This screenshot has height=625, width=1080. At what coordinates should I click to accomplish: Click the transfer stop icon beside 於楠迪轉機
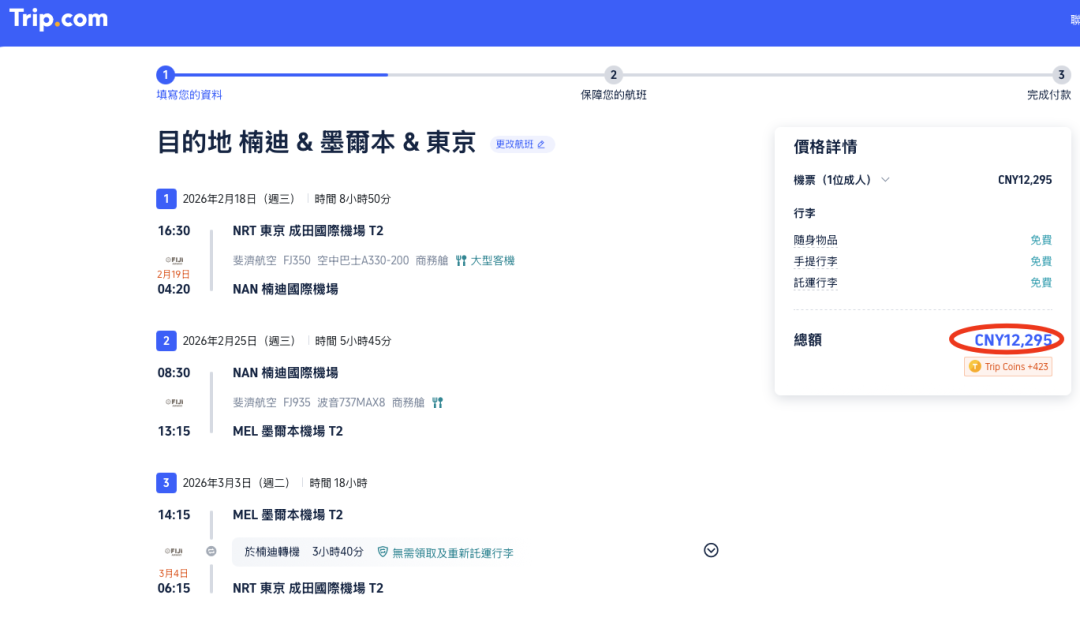(211, 551)
